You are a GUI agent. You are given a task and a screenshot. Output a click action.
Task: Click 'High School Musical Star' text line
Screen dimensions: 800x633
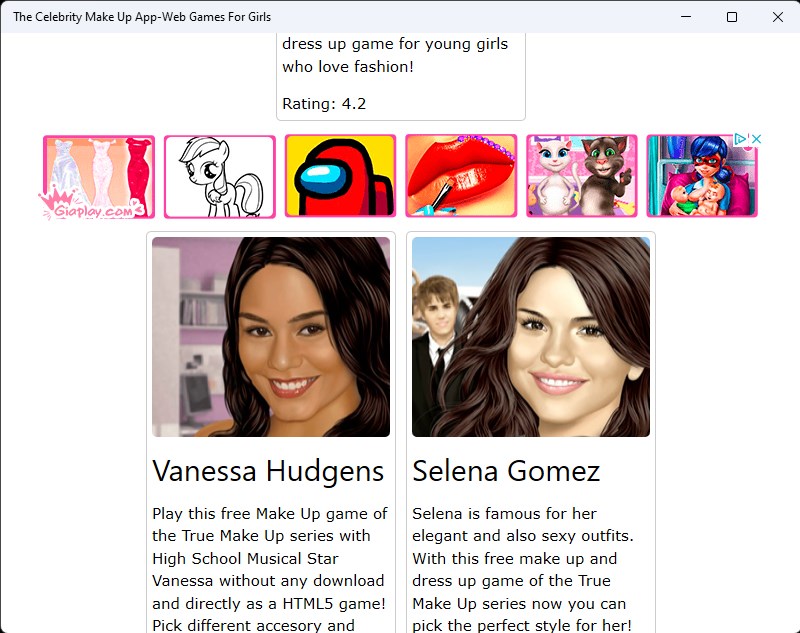[x=245, y=559]
